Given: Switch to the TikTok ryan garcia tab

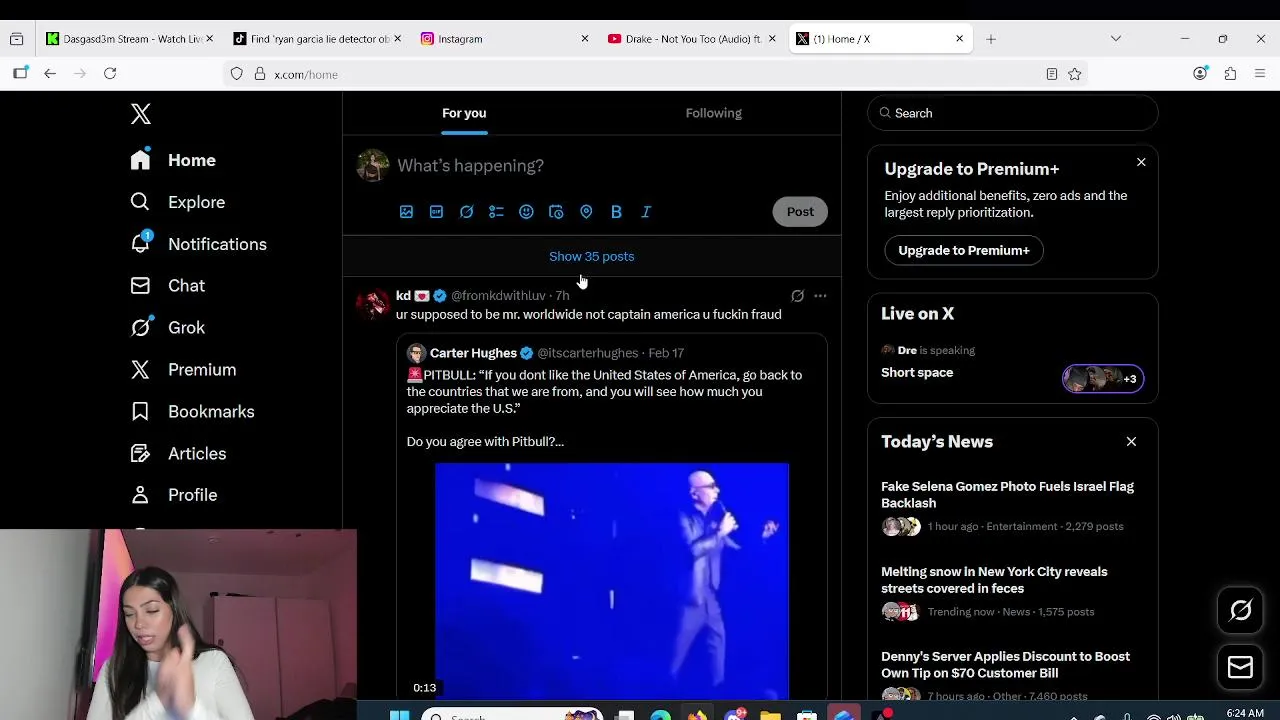Looking at the screenshot, I should [x=317, y=39].
